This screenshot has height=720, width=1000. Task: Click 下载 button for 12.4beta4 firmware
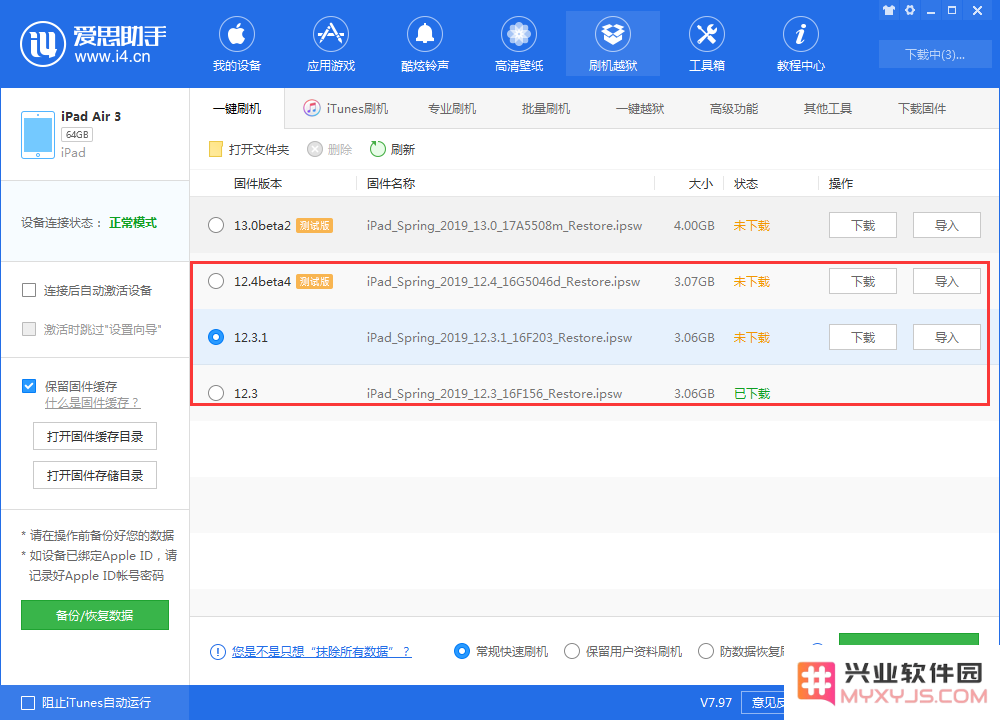pyautogui.click(x=863, y=281)
